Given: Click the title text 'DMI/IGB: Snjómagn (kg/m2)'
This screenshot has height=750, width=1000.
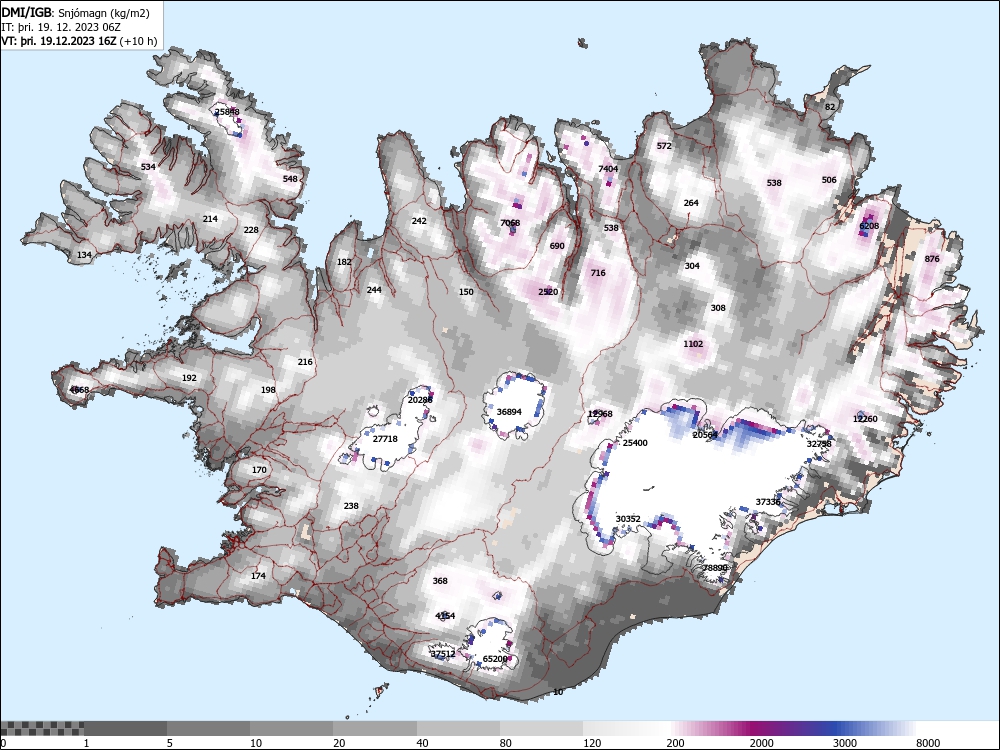Looking at the screenshot, I should 75,13.
